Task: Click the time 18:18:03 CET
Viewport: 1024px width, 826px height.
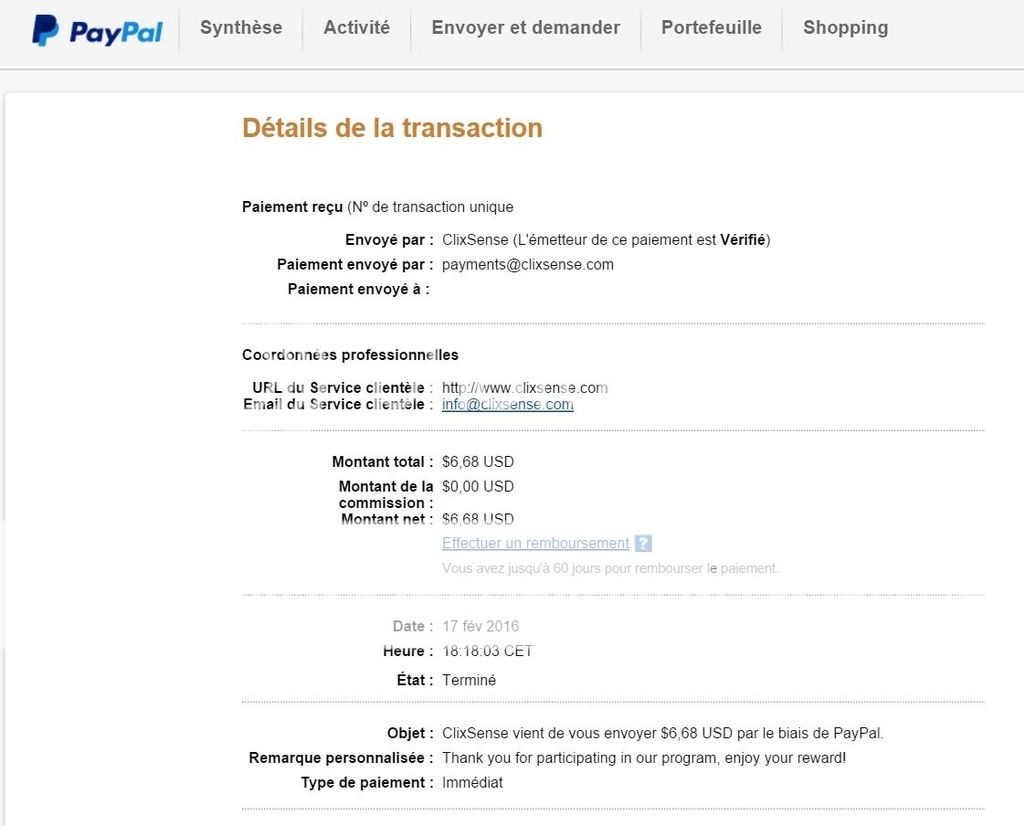Action: [x=488, y=652]
